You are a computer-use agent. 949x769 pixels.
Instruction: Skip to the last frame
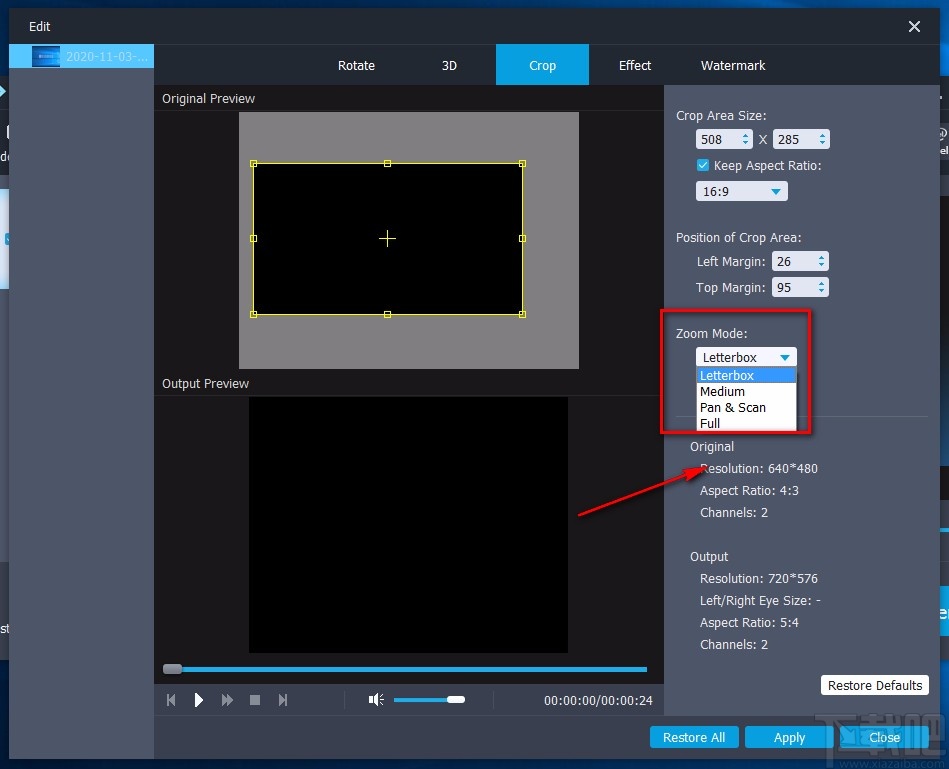coord(283,700)
